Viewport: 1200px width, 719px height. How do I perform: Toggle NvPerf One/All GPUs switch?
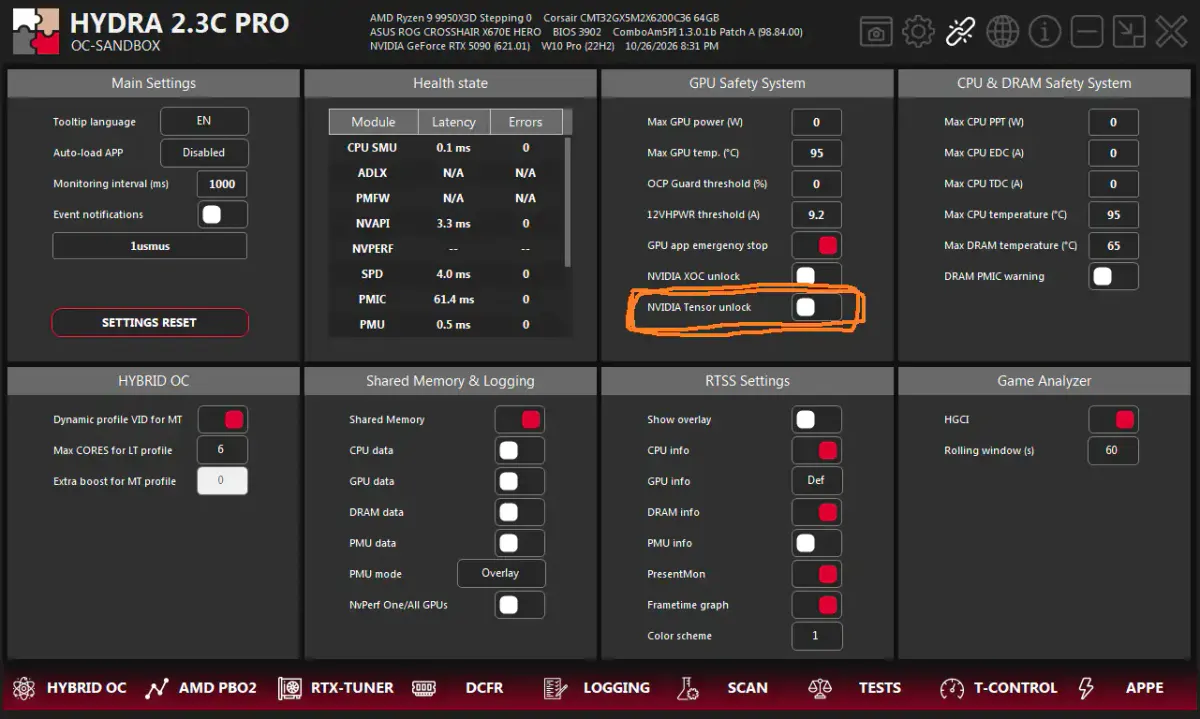[x=519, y=604]
